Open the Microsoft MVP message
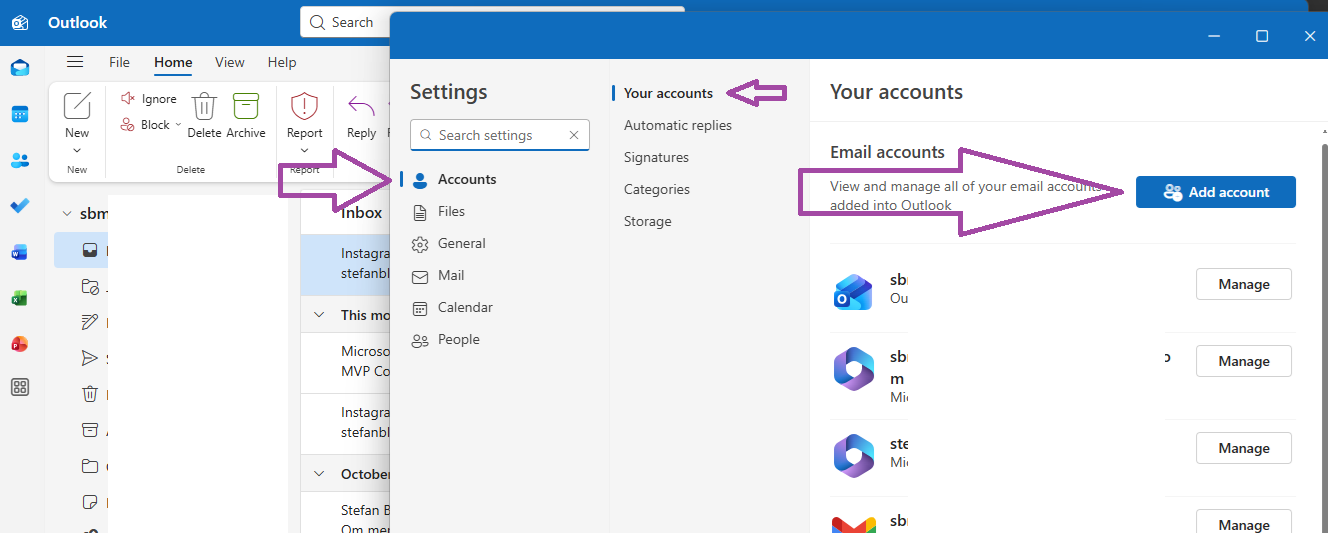This screenshot has width=1328, height=533. pos(345,362)
